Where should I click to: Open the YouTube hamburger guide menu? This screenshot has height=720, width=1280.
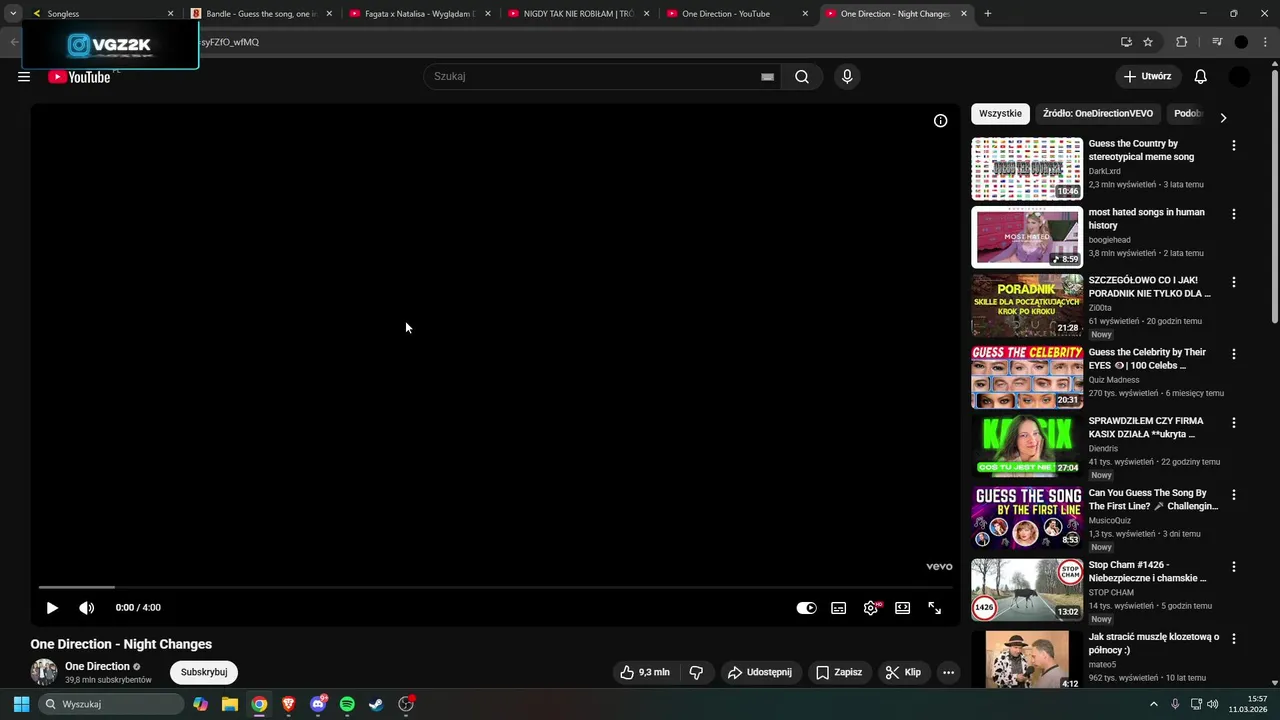coord(24,77)
